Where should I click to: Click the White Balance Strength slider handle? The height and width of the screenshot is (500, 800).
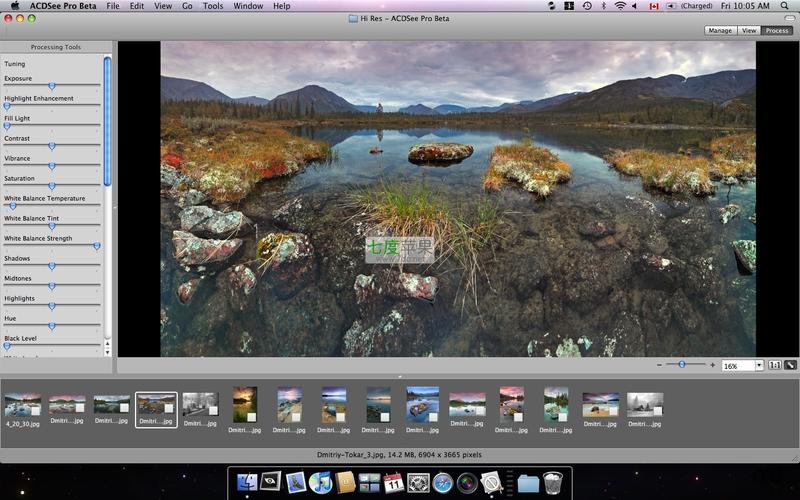click(x=97, y=246)
